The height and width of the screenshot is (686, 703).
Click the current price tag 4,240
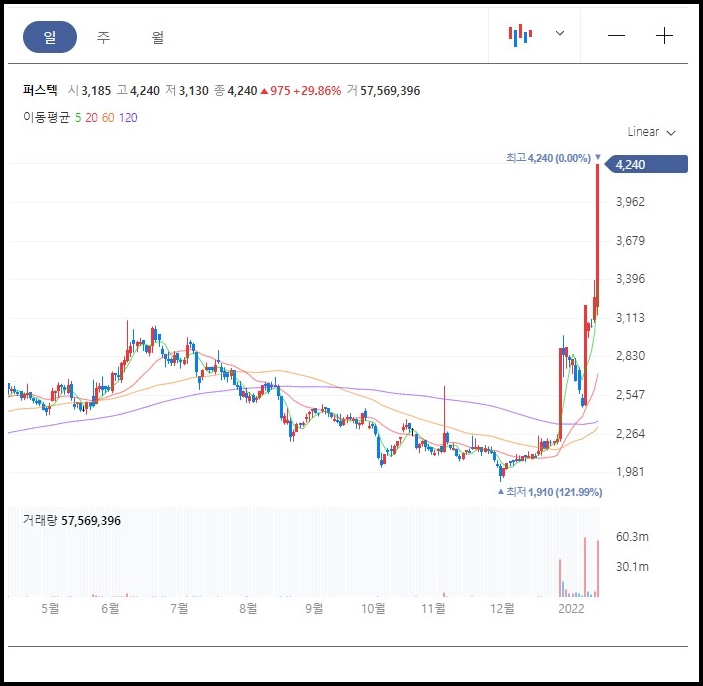646,165
